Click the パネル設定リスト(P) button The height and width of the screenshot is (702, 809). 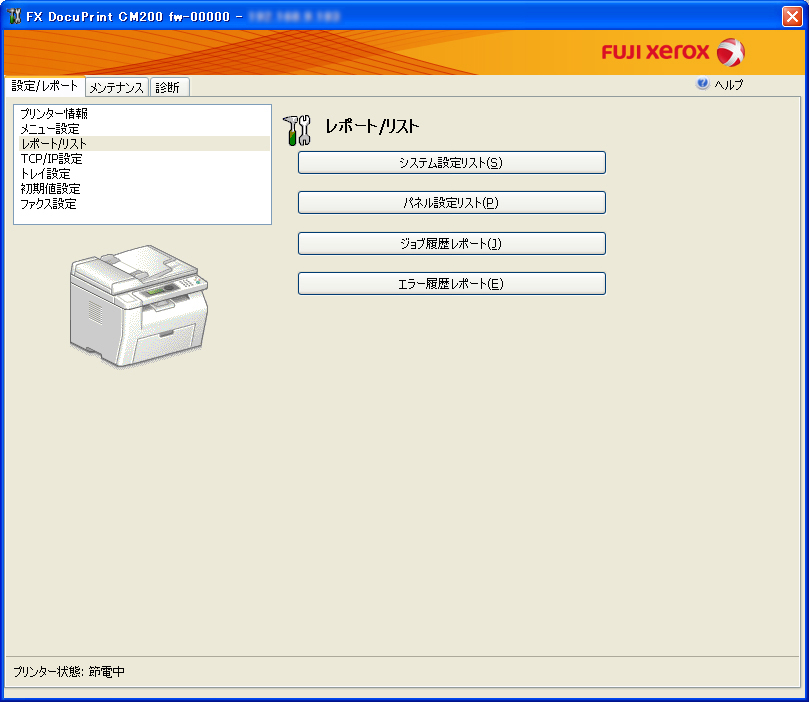[451, 203]
